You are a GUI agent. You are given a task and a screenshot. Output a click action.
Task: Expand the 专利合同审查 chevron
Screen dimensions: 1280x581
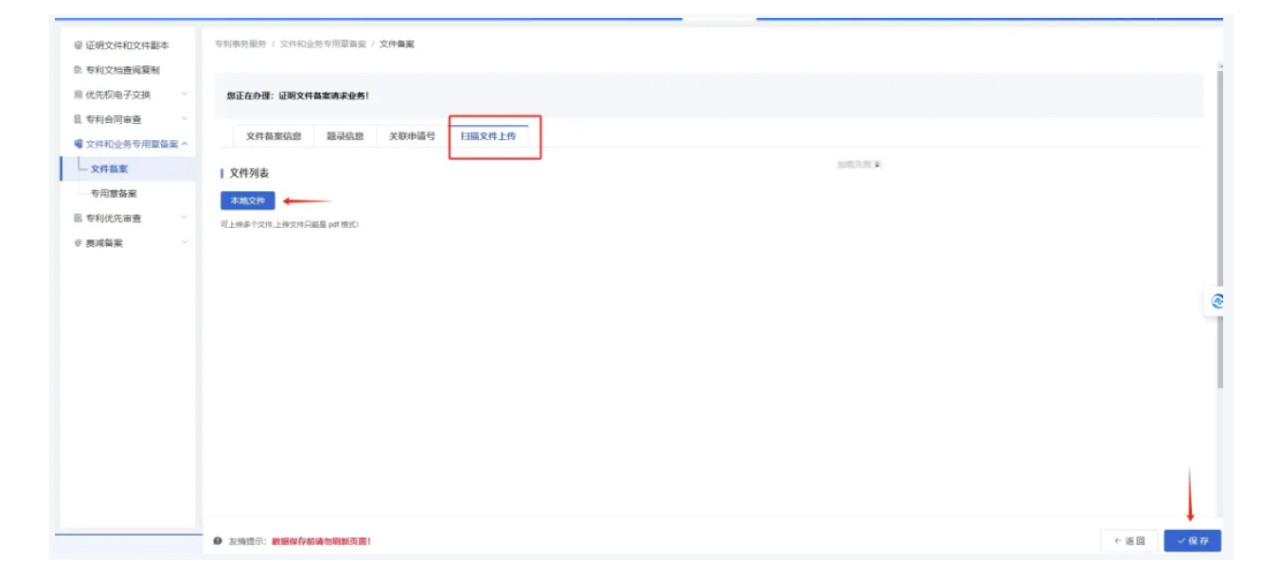click(184, 119)
